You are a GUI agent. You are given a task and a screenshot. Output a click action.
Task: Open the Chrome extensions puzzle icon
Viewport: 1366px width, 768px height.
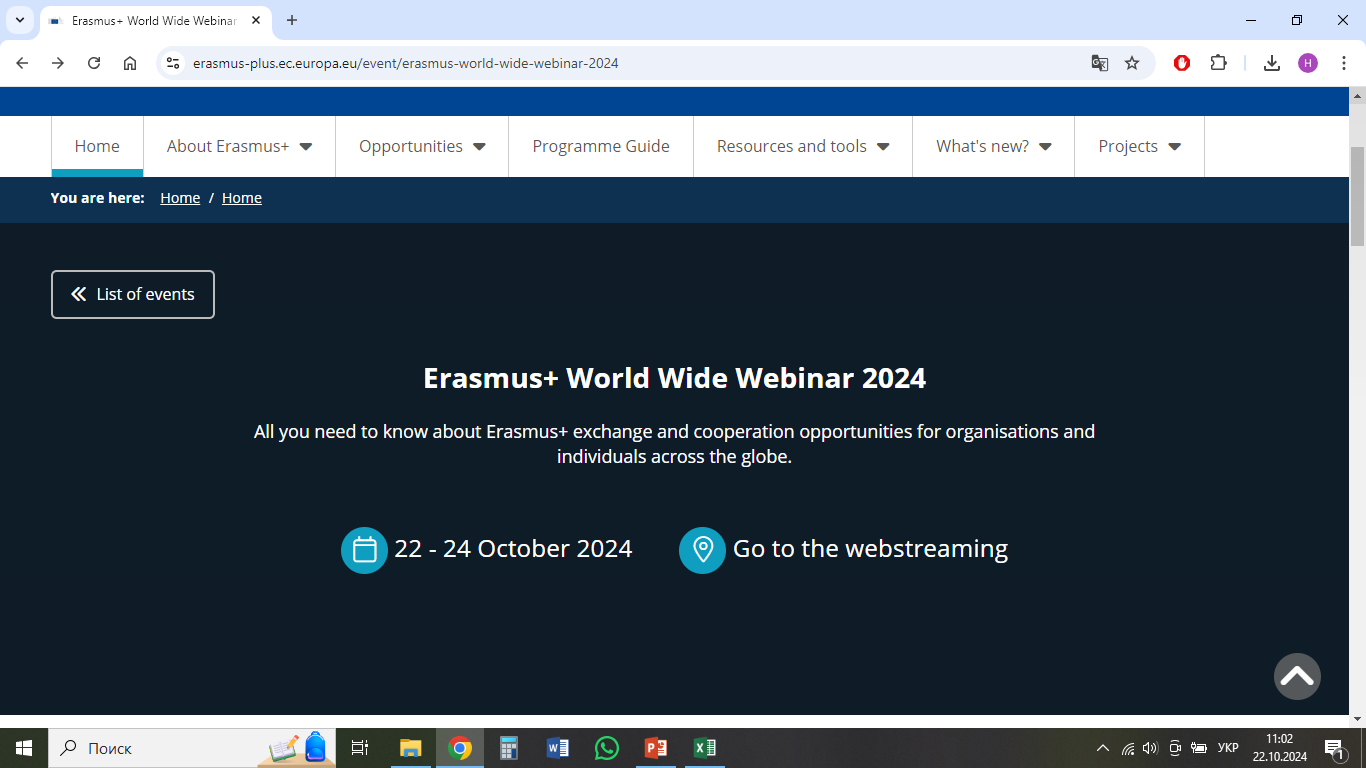pyautogui.click(x=1218, y=63)
